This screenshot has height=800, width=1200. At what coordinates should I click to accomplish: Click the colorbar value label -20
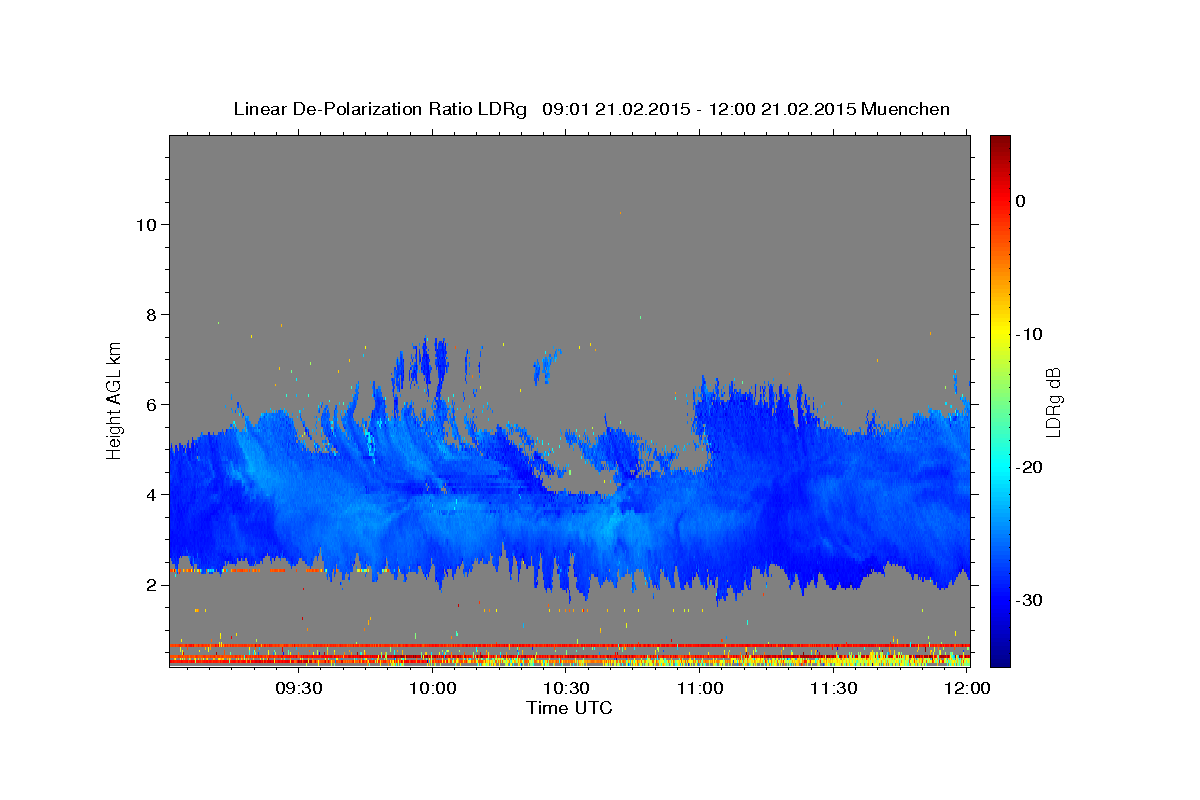pos(1029,467)
